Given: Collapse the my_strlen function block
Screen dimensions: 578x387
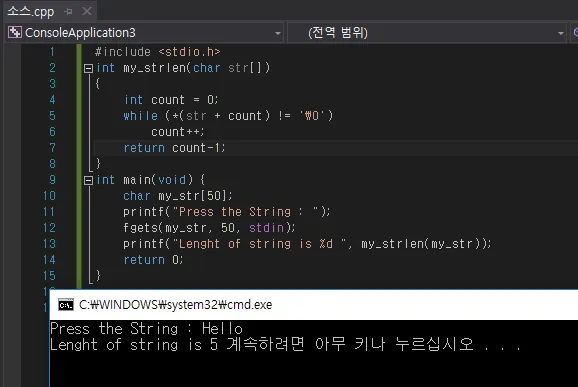Looking at the screenshot, I should pyautogui.click(x=88, y=68).
